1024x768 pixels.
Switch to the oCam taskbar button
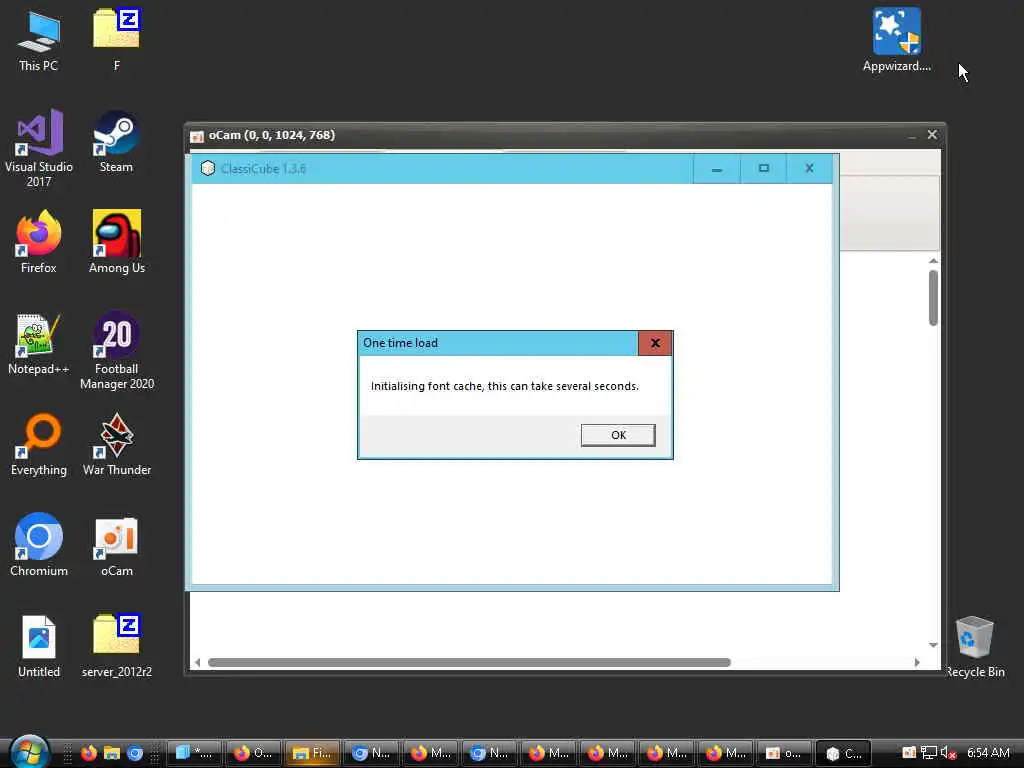tap(784, 753)
